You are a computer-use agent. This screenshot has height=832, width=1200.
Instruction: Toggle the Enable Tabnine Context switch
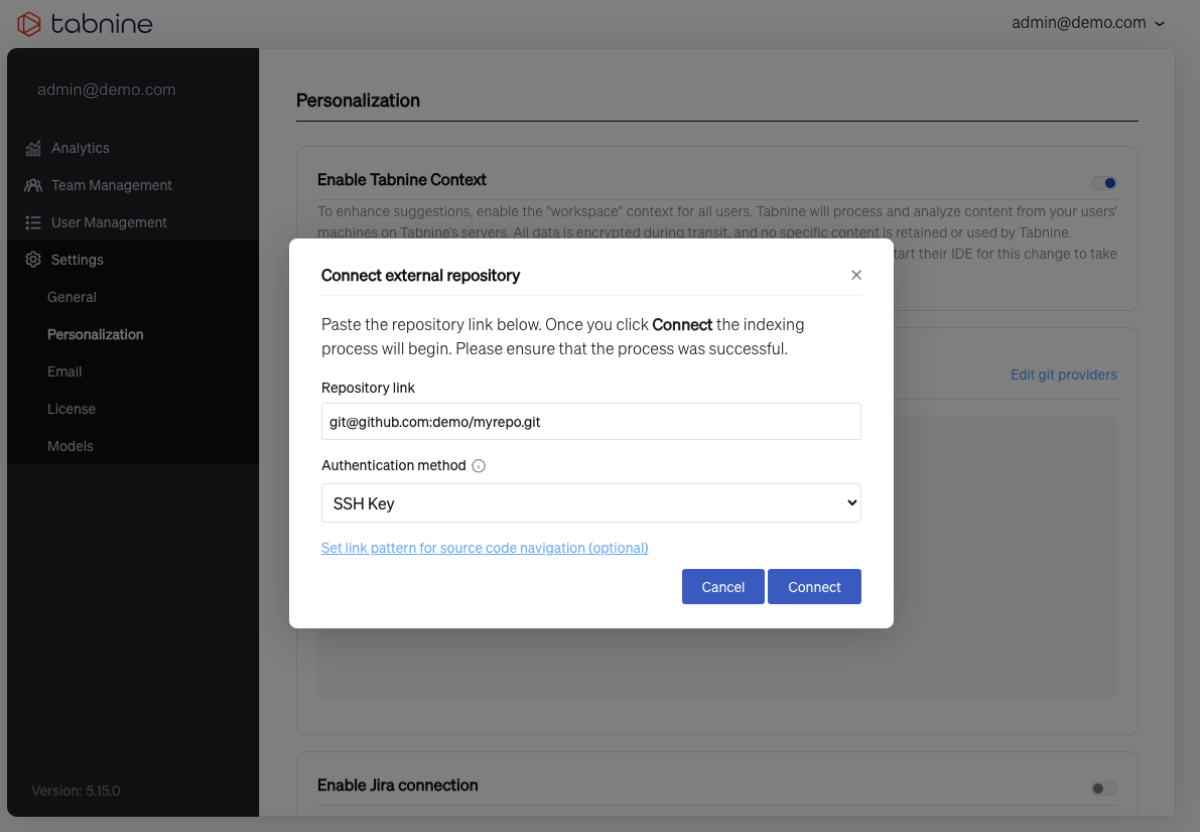pos(1104,183)
